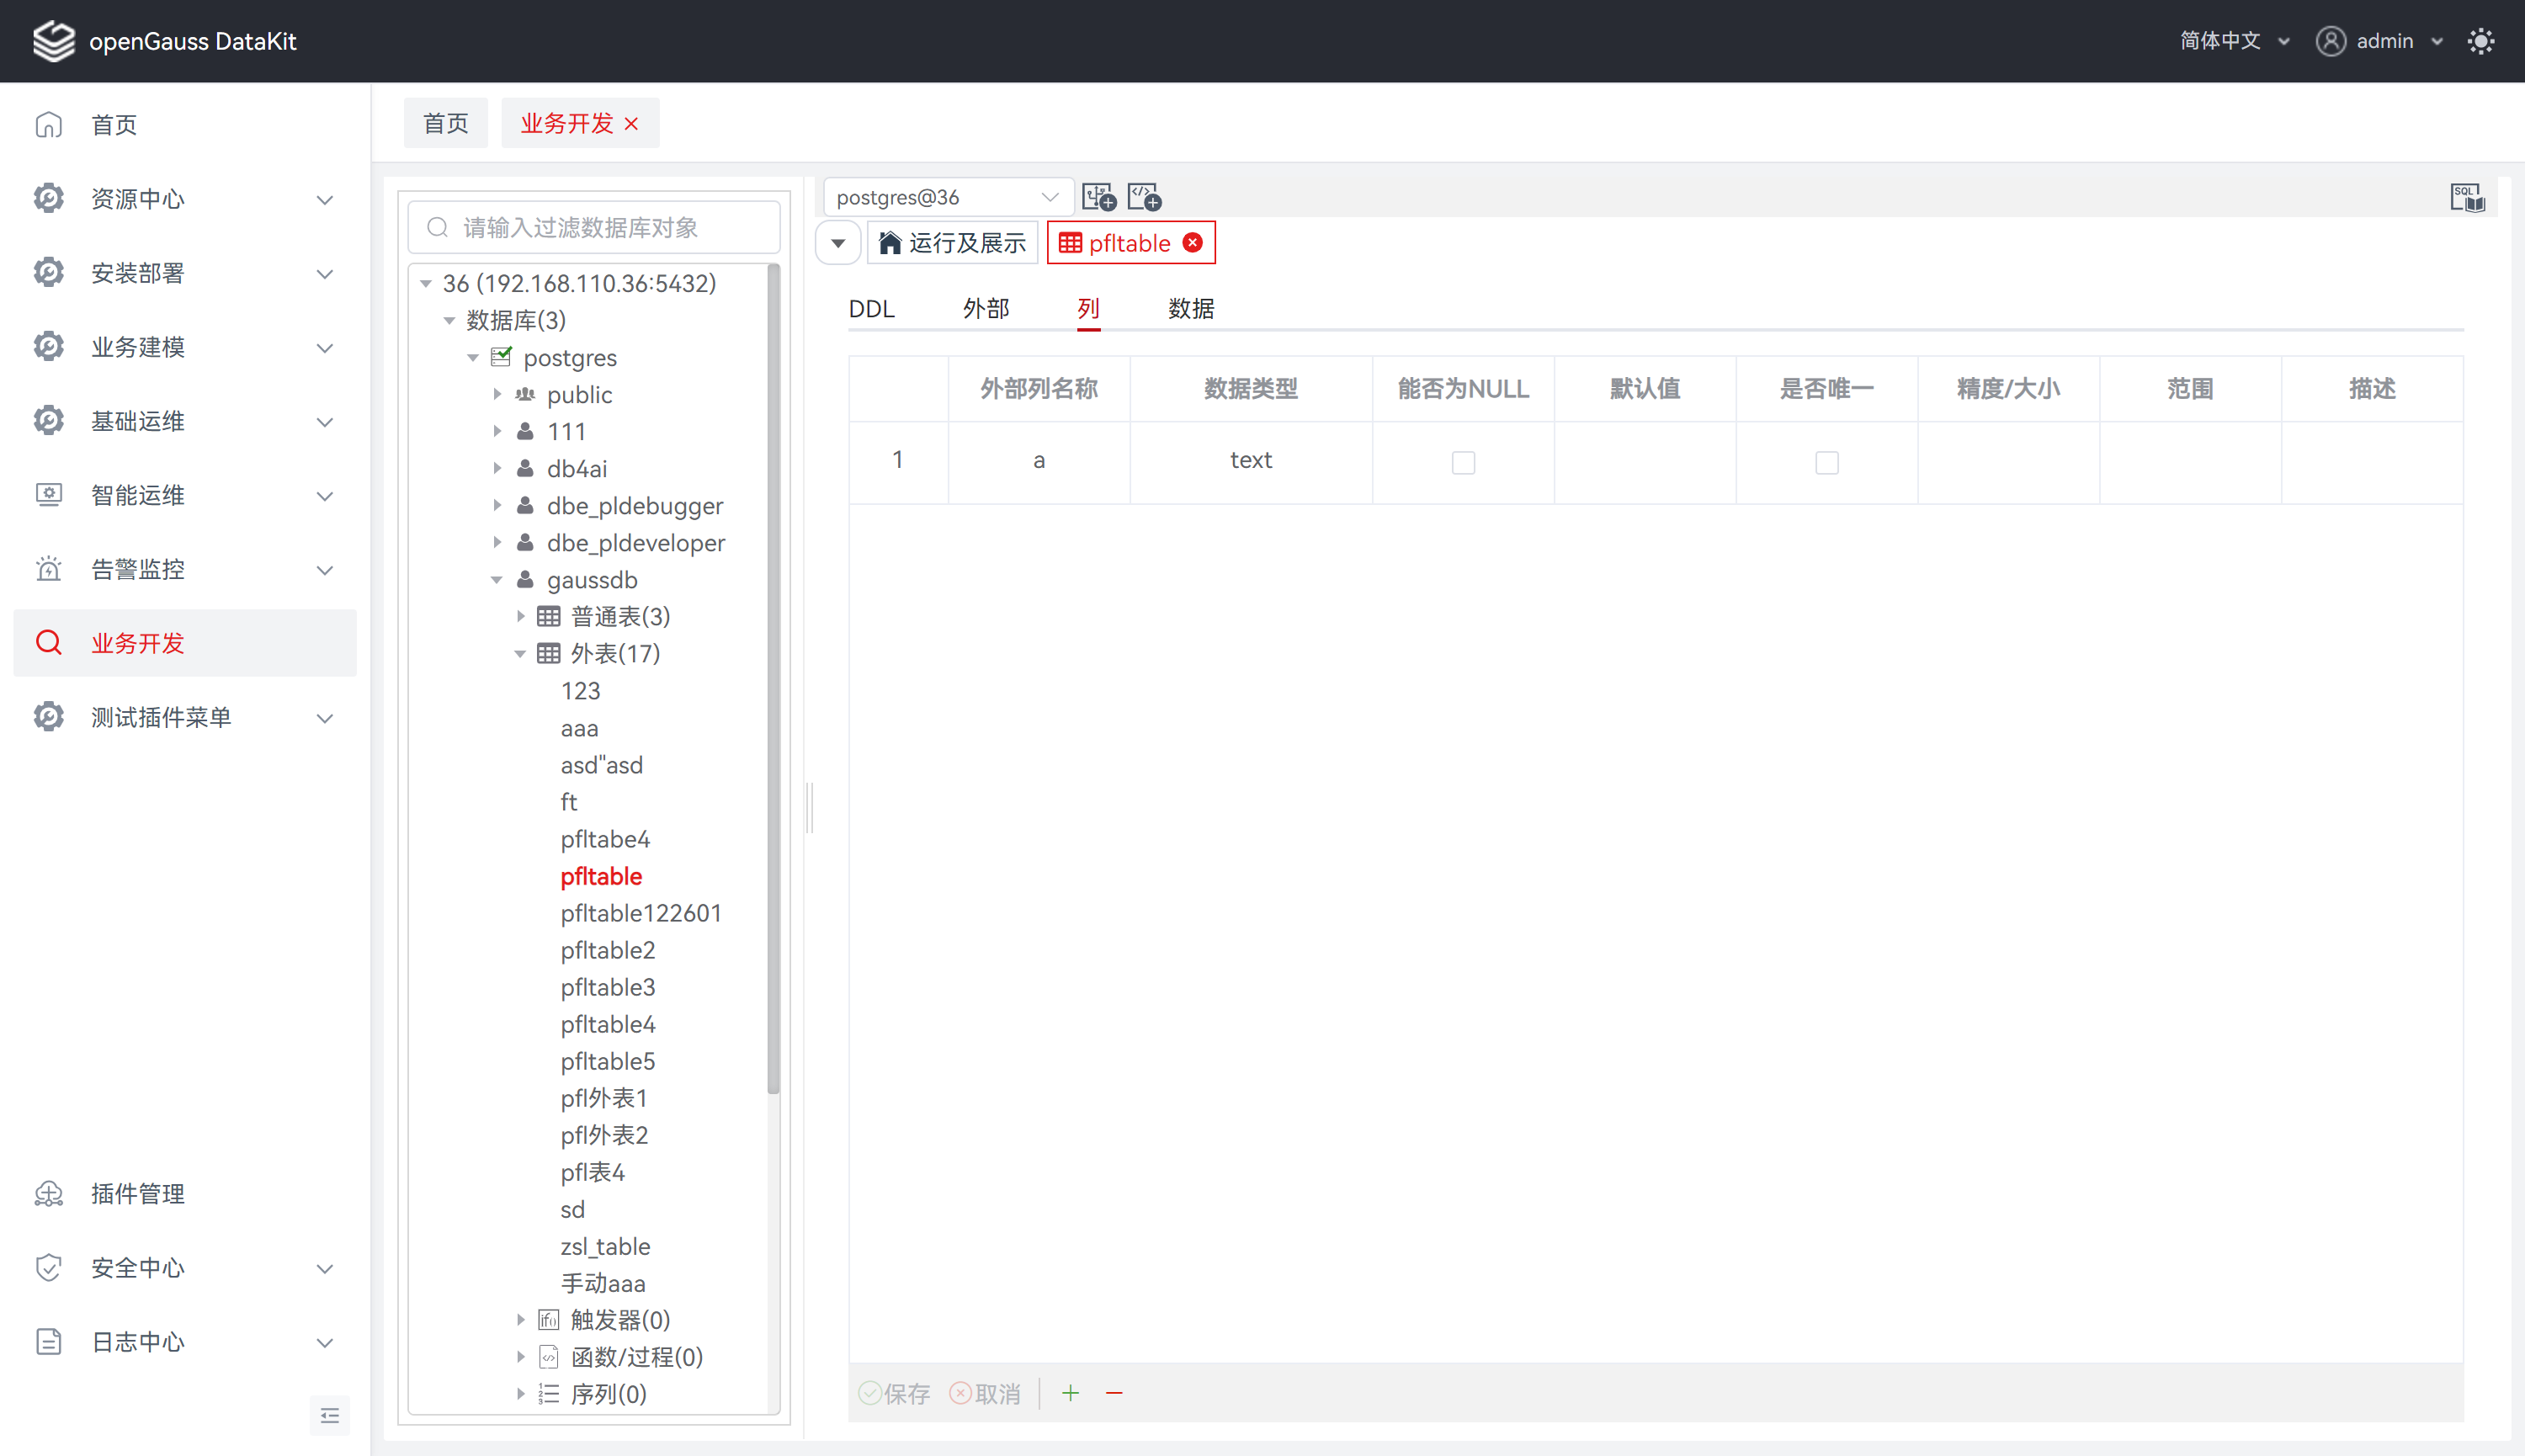Image resolution: width=2525 pixels, height=1456 pixels.
Task: Toggle the 能否为NULL checkbox for column a
Action: [1463, 462]
